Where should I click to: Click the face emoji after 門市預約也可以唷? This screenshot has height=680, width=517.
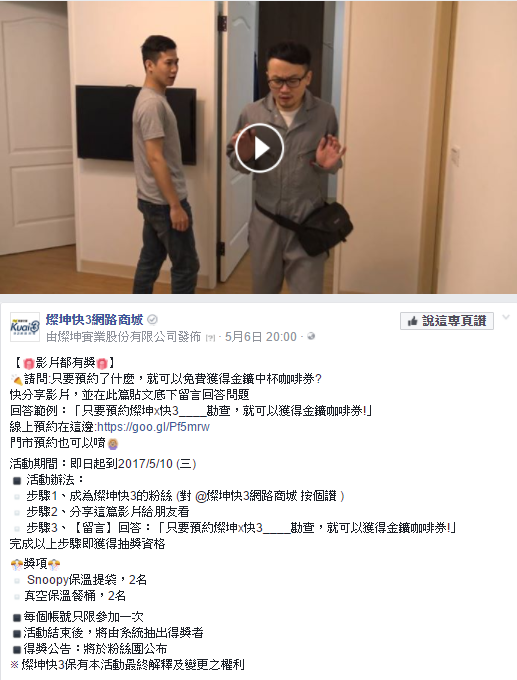click(x=113, y=444)
